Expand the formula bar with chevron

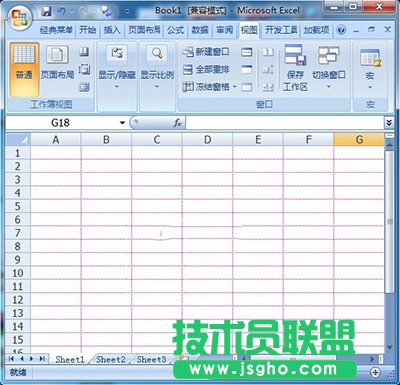389,123
